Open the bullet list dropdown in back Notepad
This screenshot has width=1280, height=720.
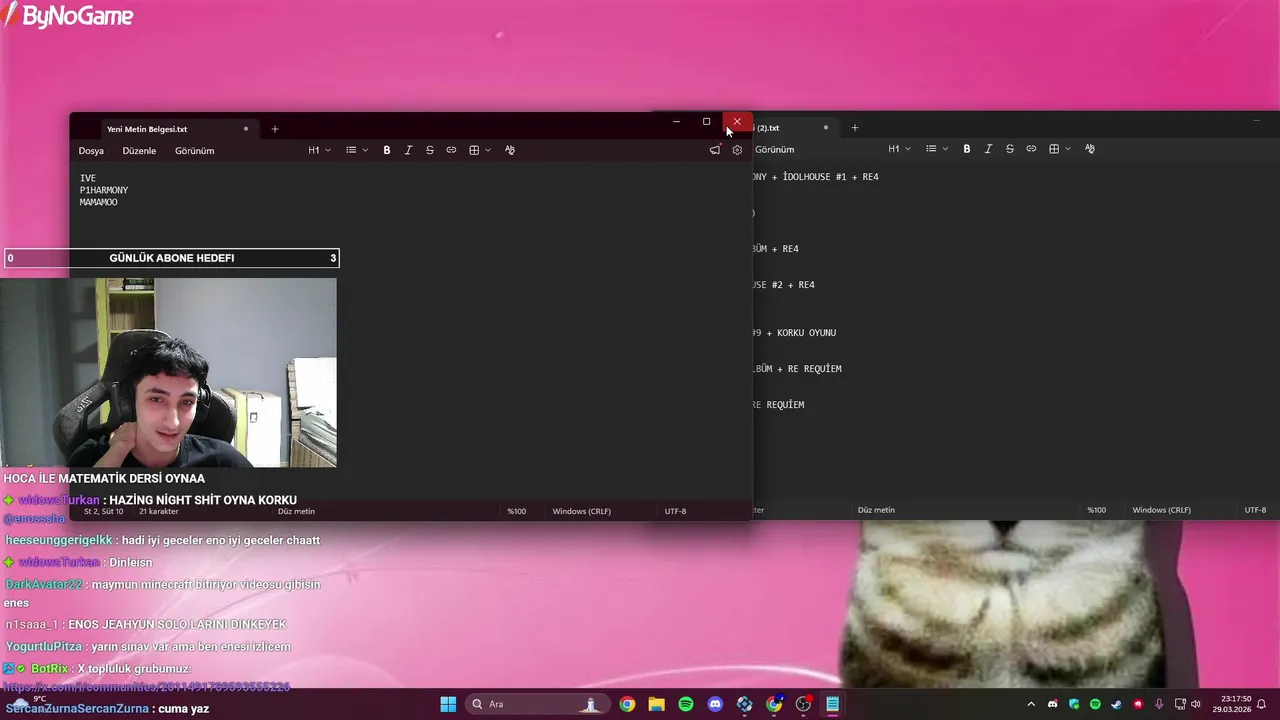tap(937, 149)
